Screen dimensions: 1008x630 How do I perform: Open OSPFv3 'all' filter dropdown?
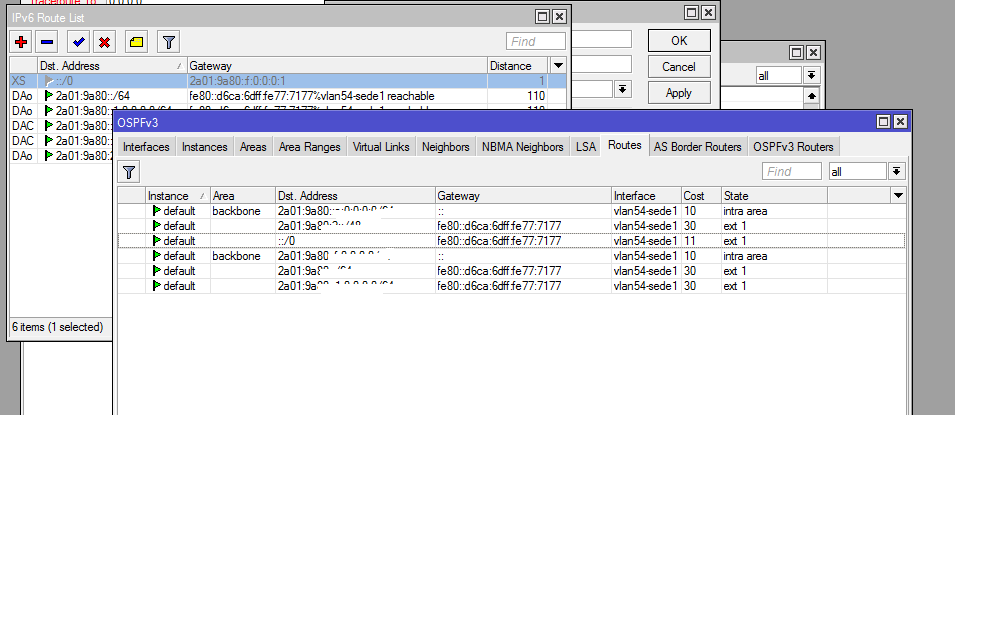[896, 171]
